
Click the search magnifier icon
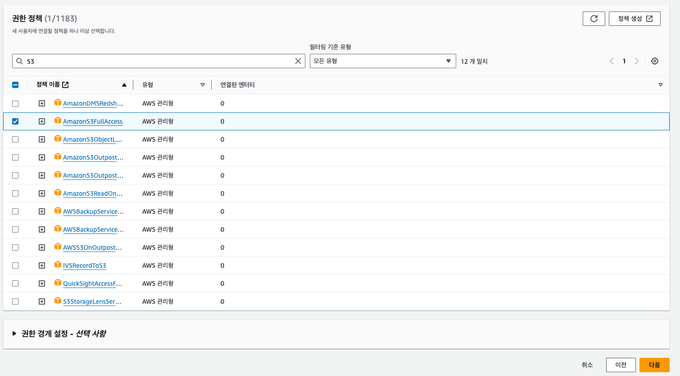pos(20,61)
